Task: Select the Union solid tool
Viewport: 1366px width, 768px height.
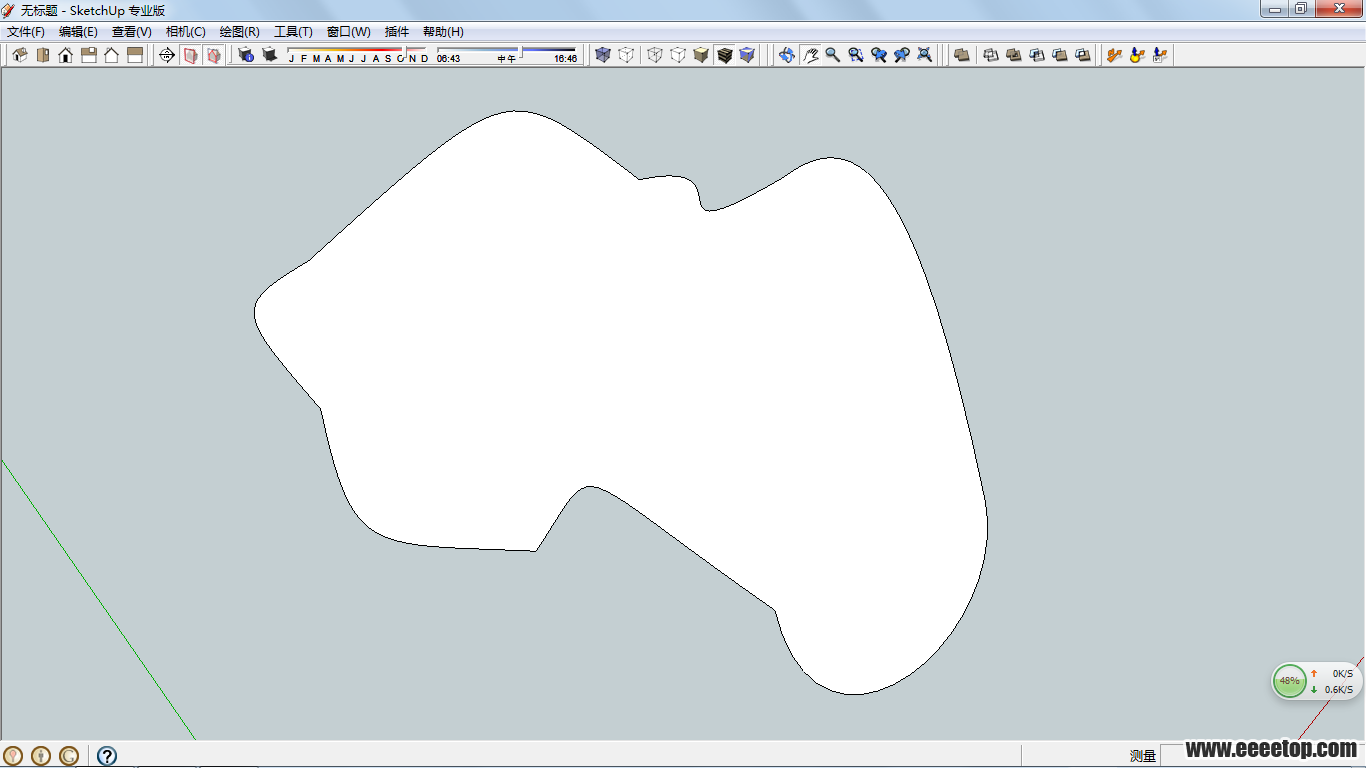Action: 1013,55
